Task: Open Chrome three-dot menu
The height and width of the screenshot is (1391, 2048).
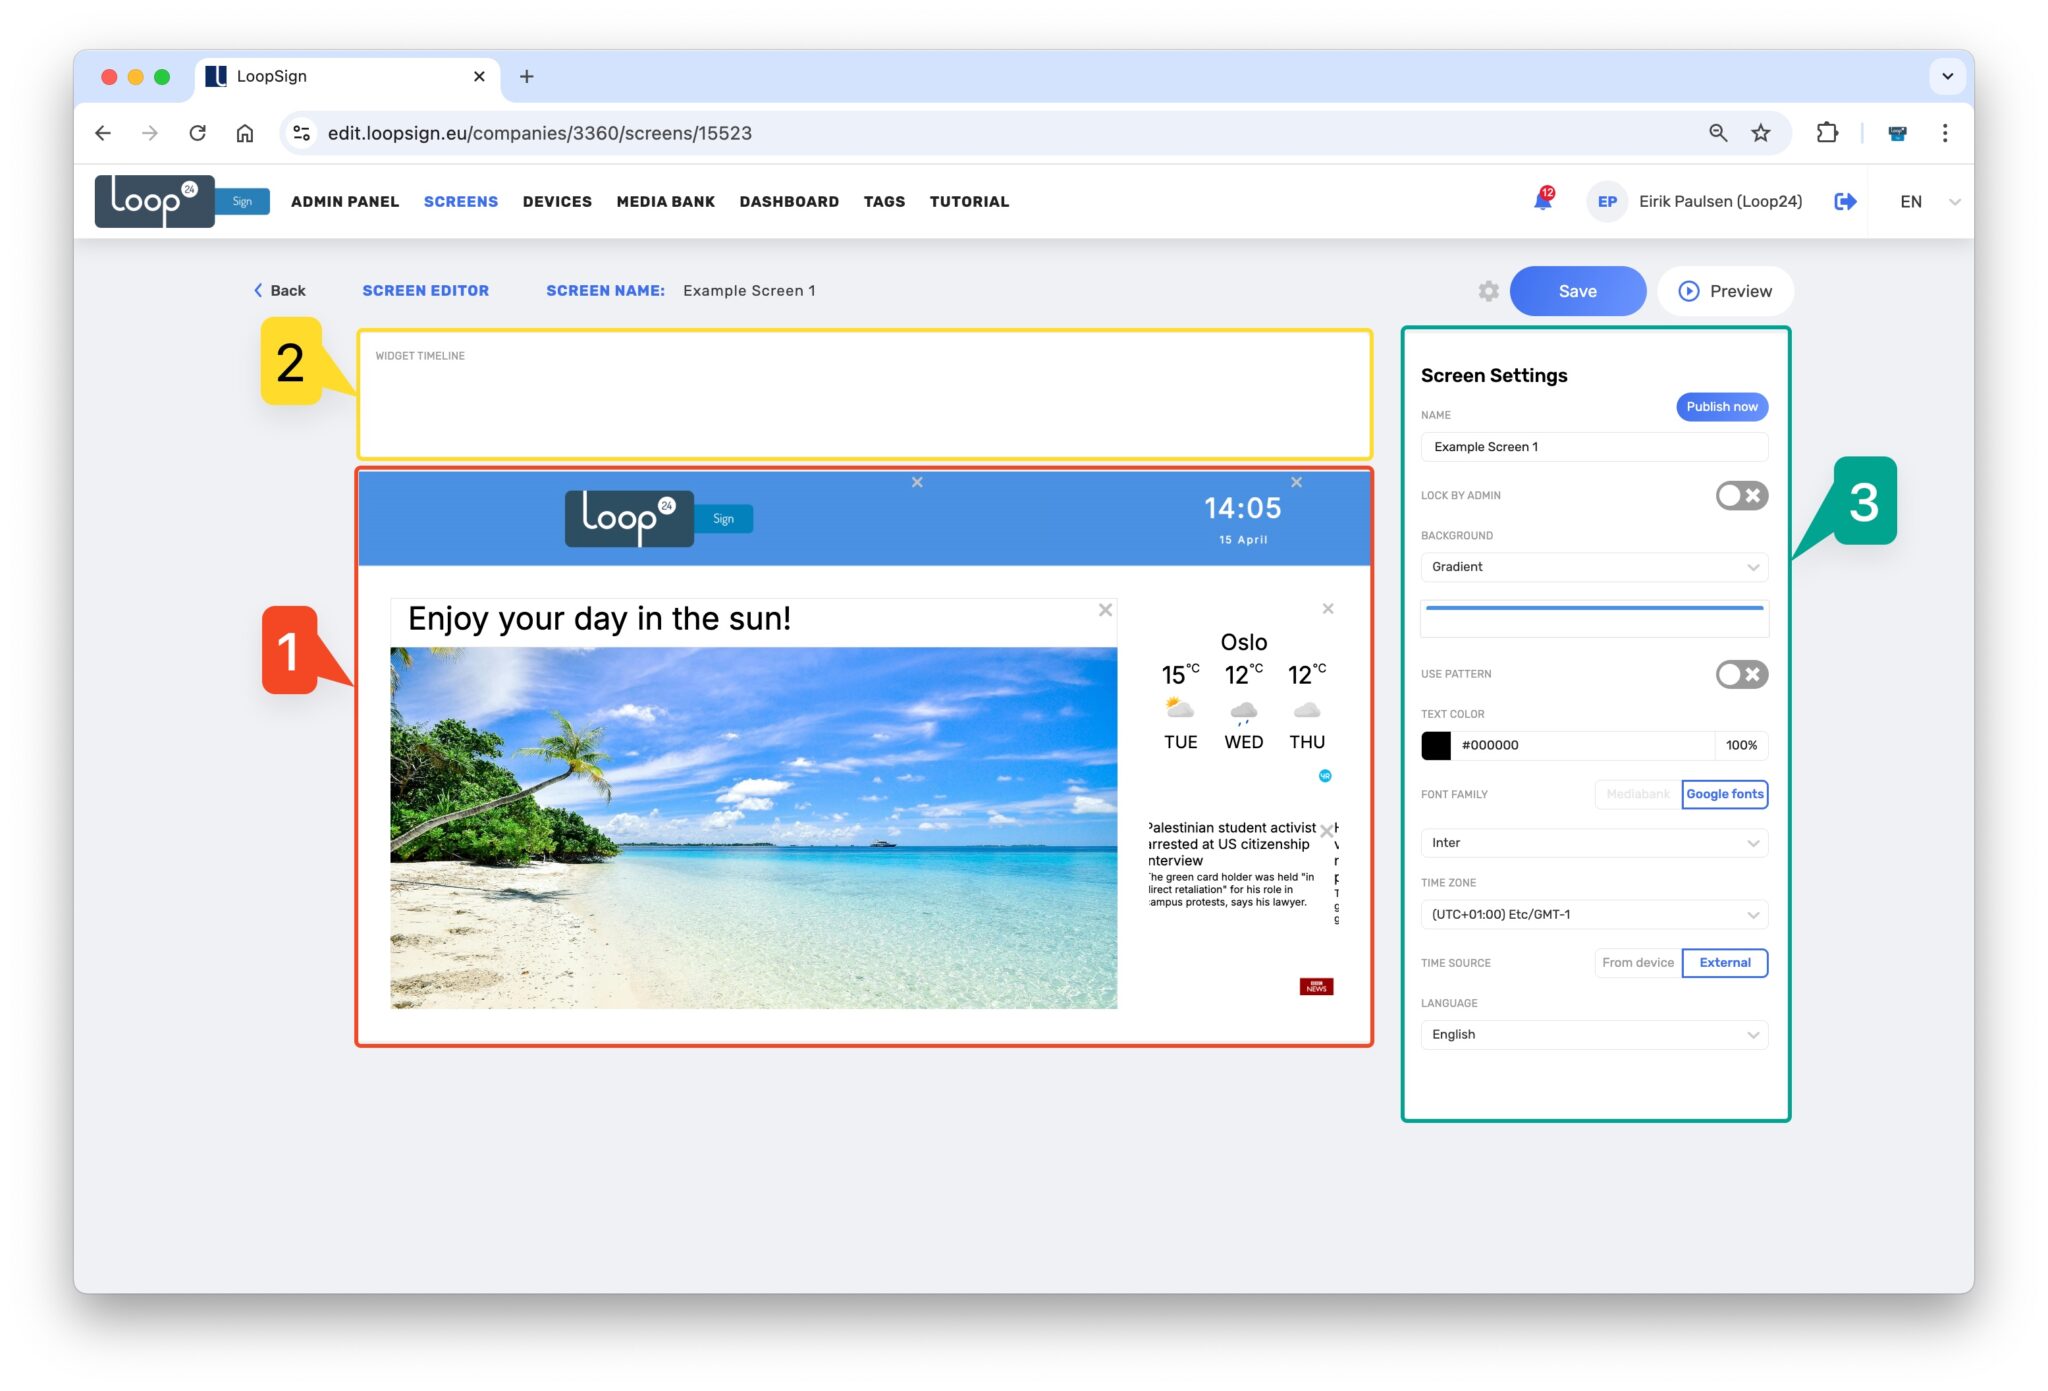Action: tap(1945, 133)
